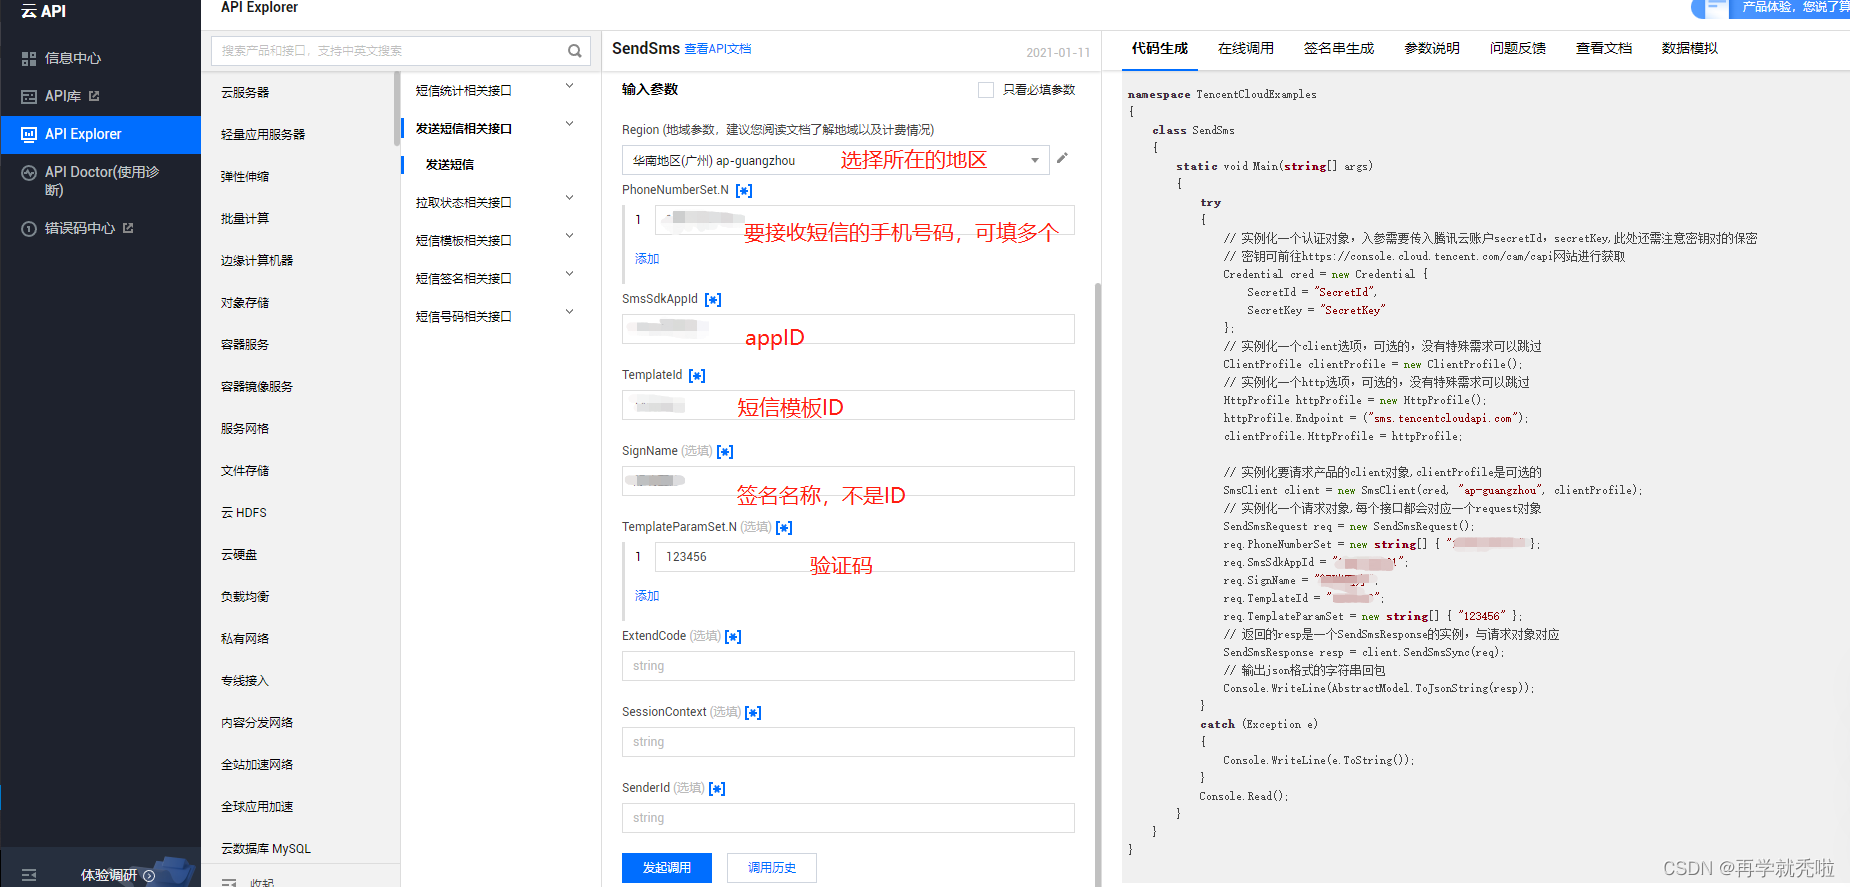Screen dimensions: 1850x887
Task: Click the pencil edit icon beside Region
Action: point(1062,158)
